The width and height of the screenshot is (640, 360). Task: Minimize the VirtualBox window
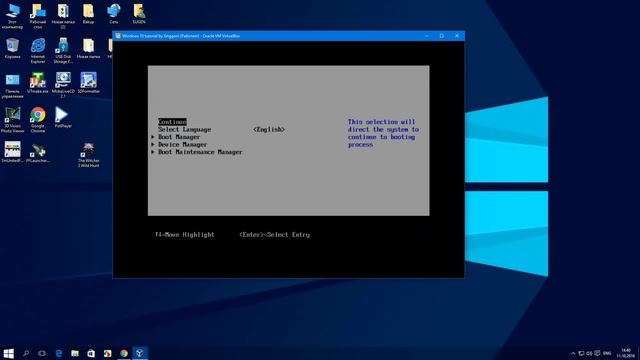pyautogui.click(x=427, y=36)
